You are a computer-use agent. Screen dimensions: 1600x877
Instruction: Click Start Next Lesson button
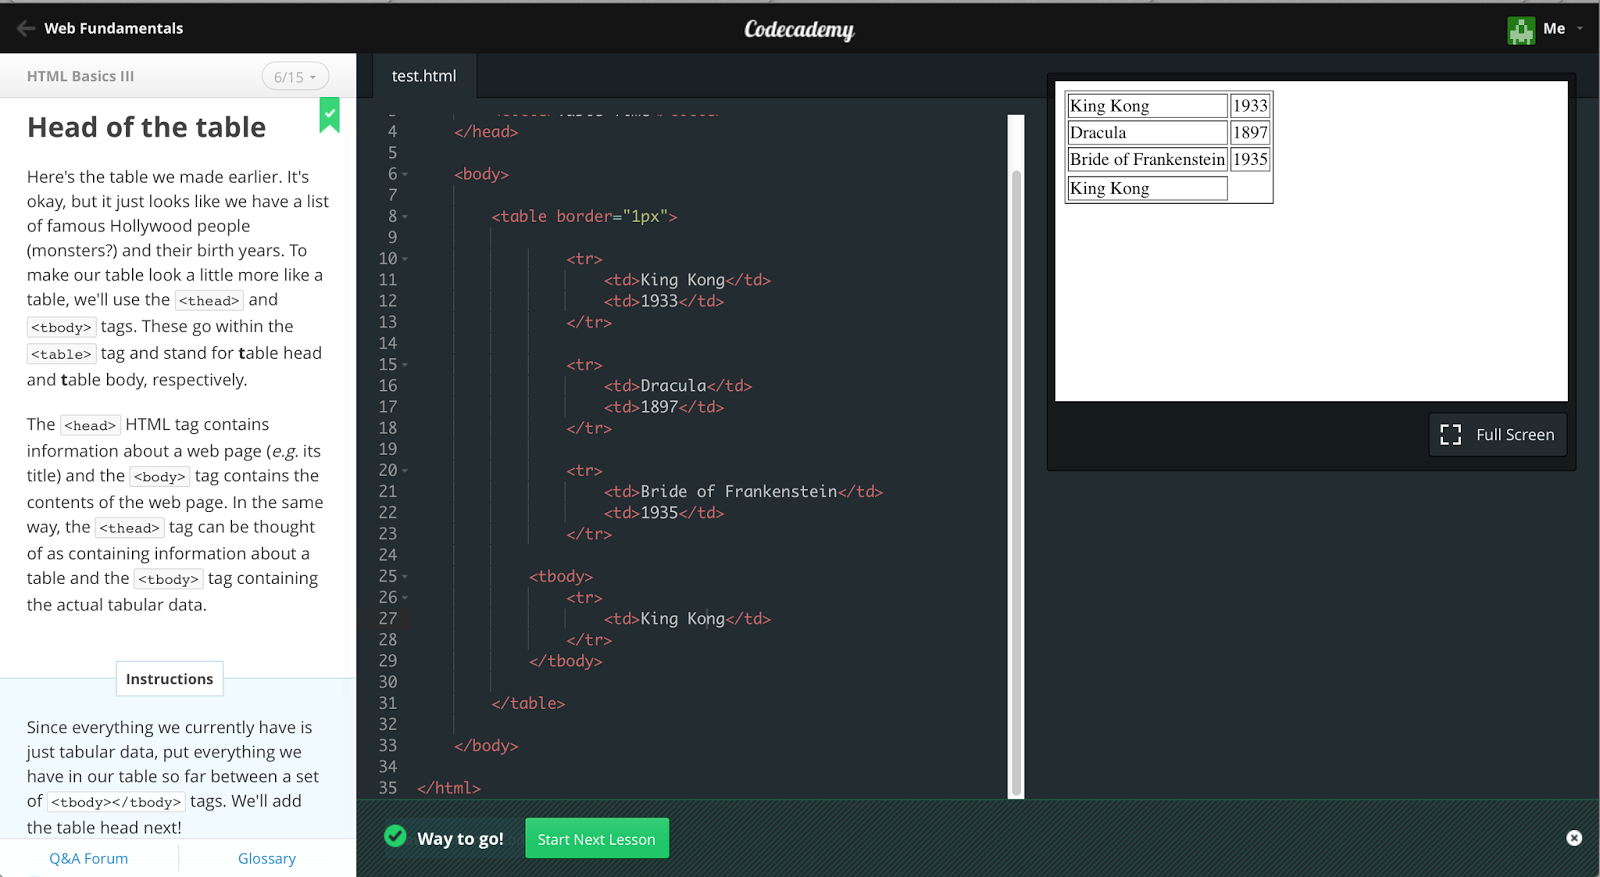[x=596, y=839]
